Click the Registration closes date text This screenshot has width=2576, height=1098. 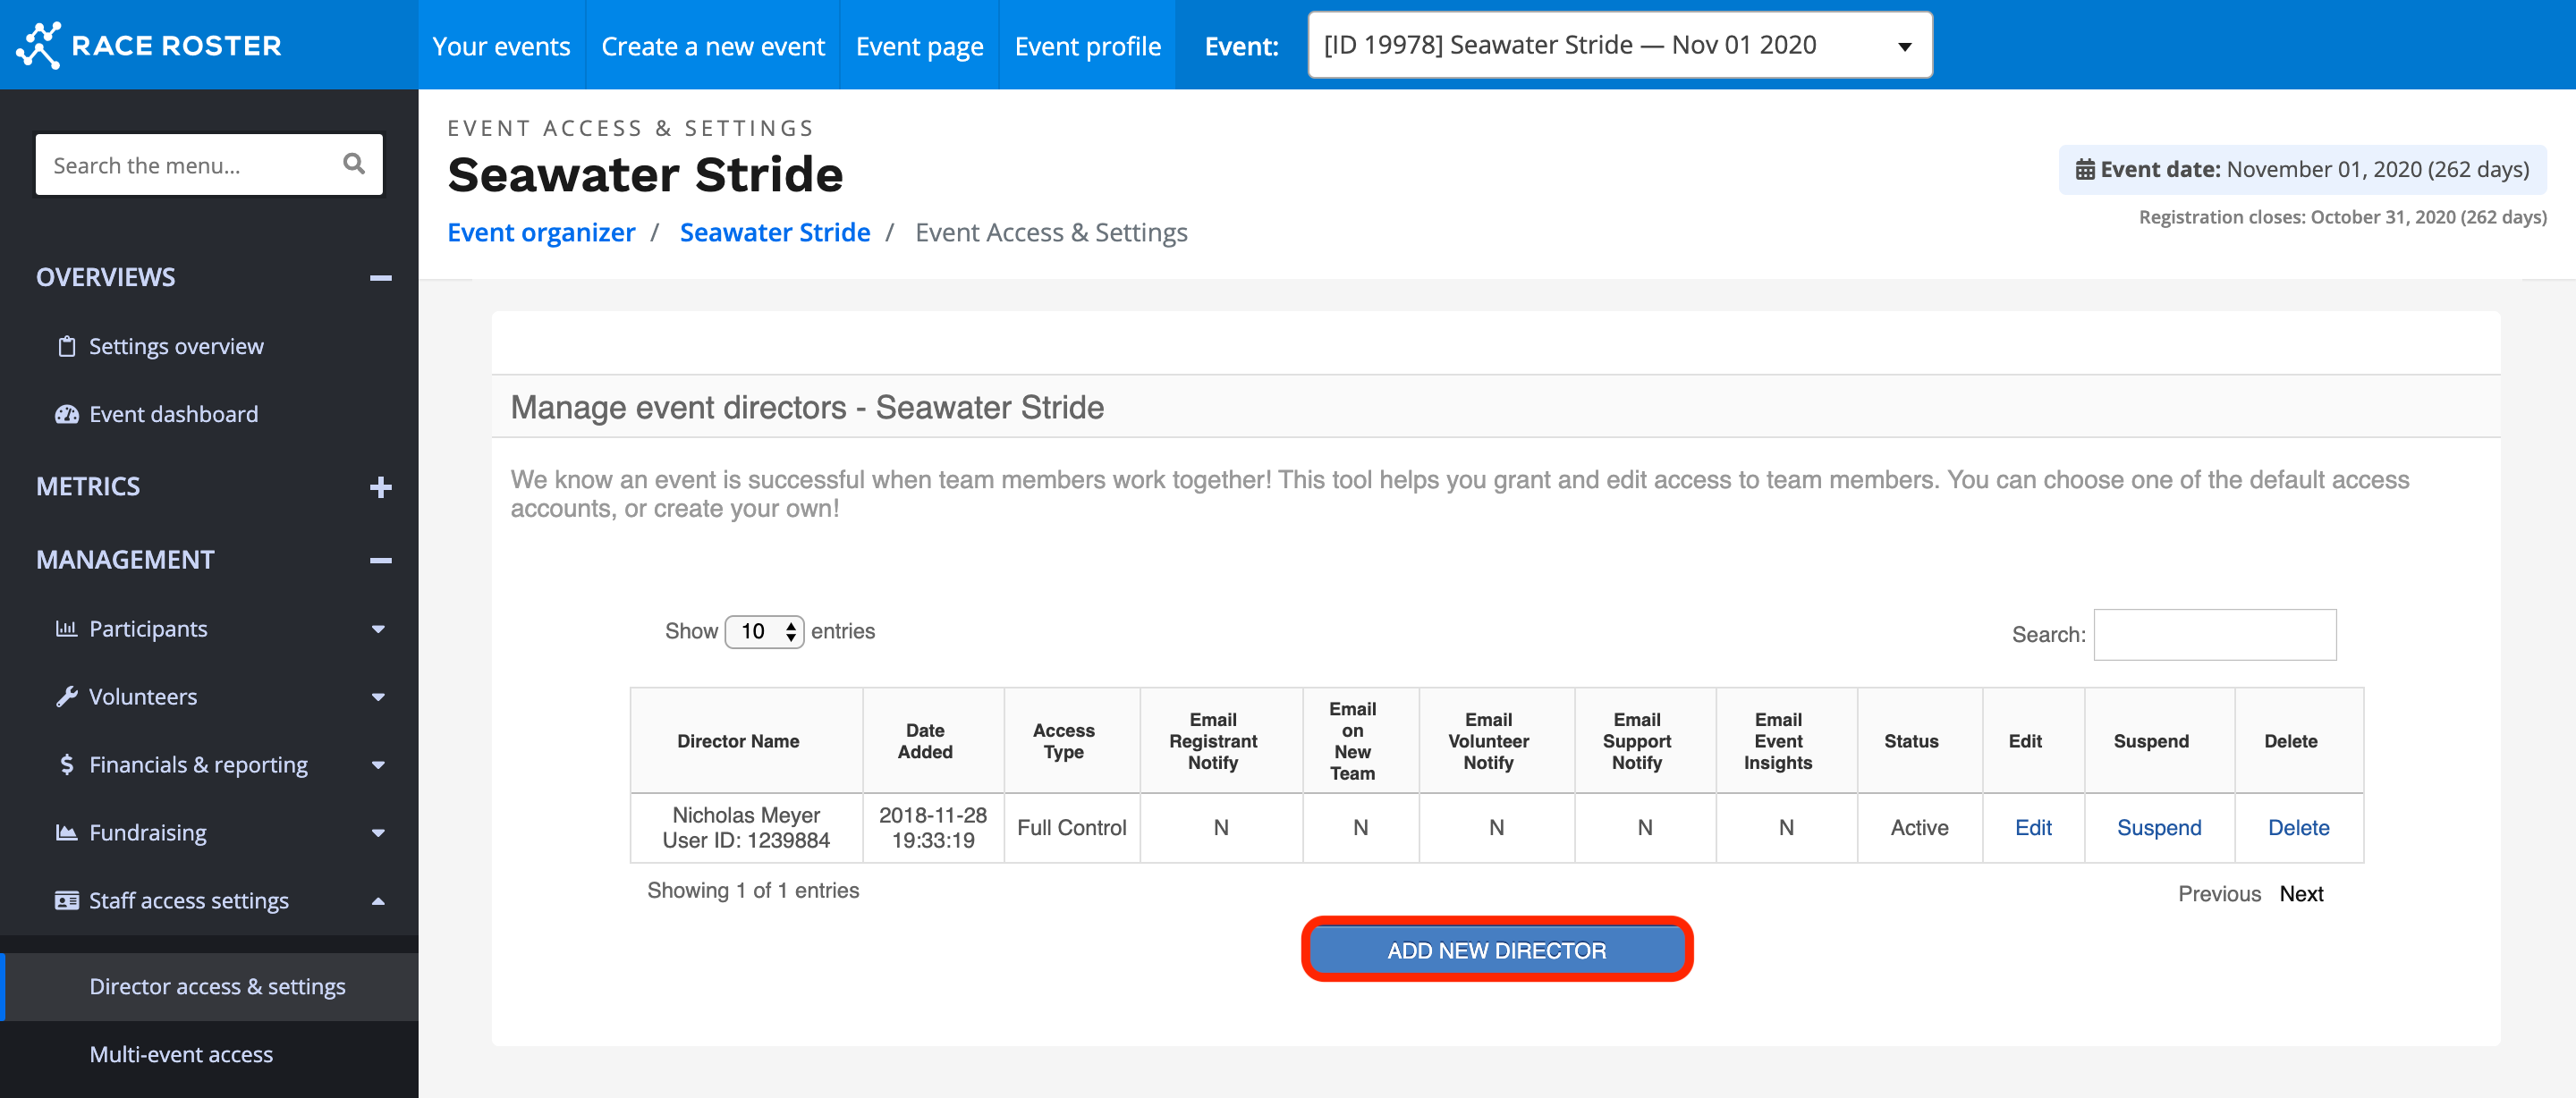(2342, 217)
